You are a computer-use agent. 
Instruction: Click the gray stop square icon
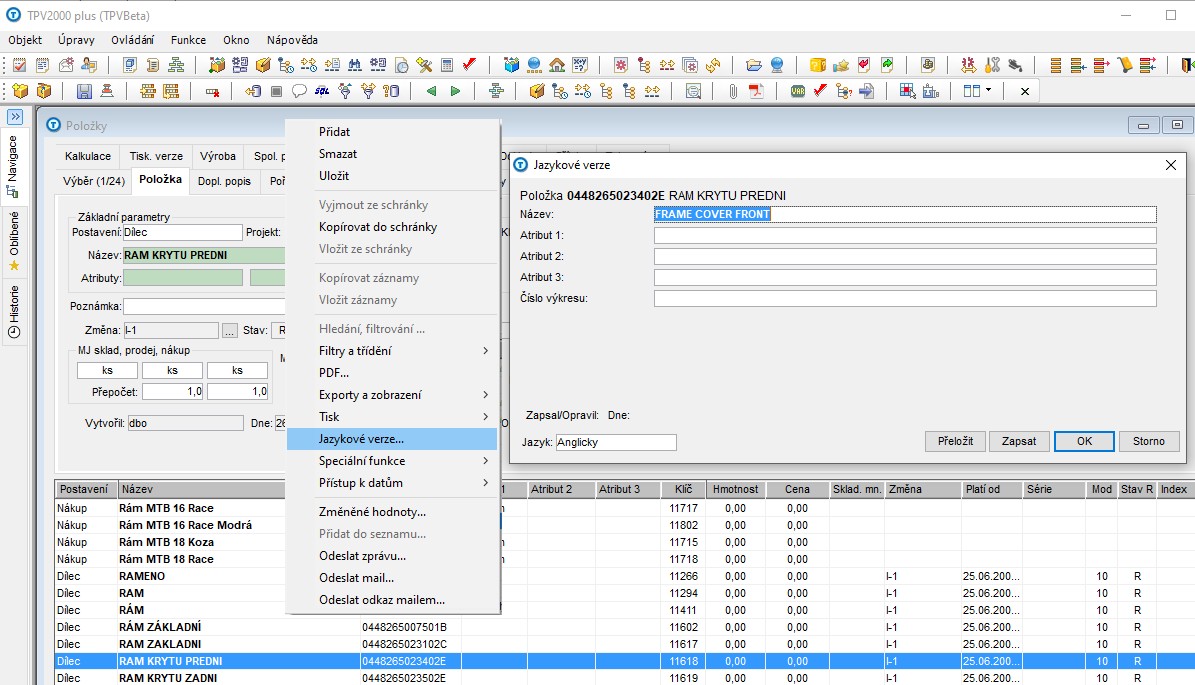click(277, 91)
